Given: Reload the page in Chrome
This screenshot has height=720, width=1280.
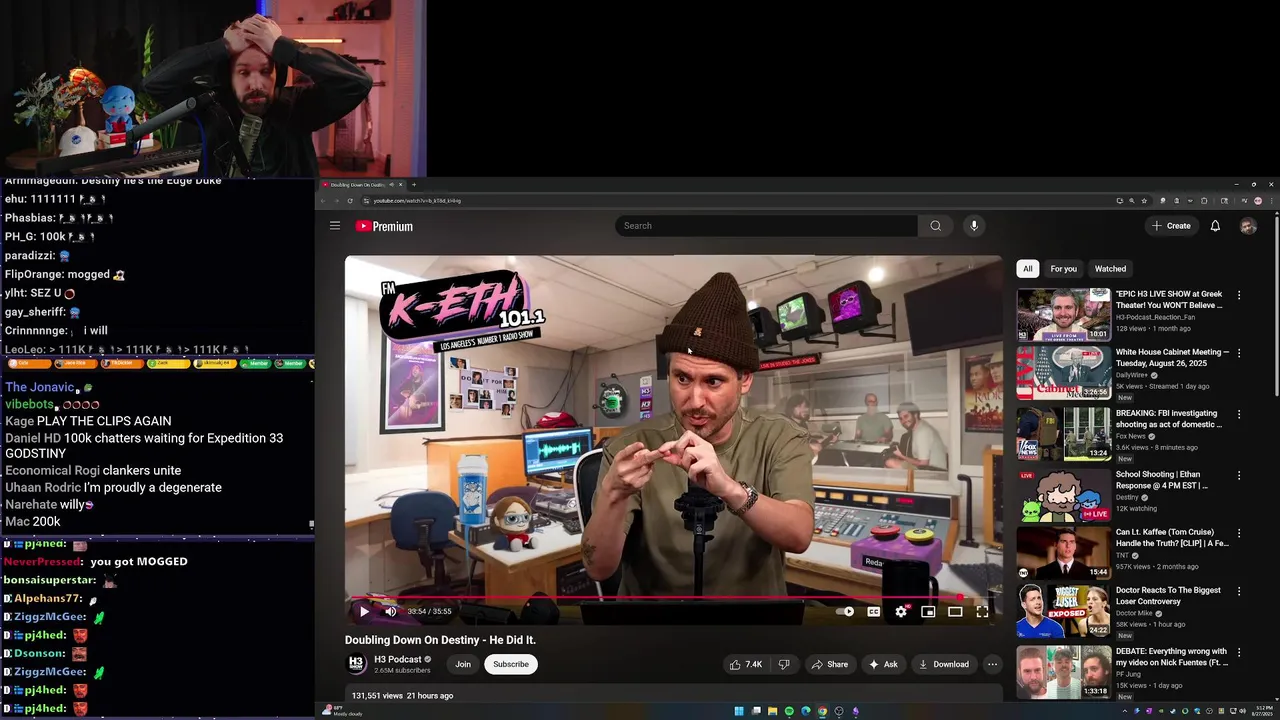Looking at the screenshot, I should pos(350,201).
